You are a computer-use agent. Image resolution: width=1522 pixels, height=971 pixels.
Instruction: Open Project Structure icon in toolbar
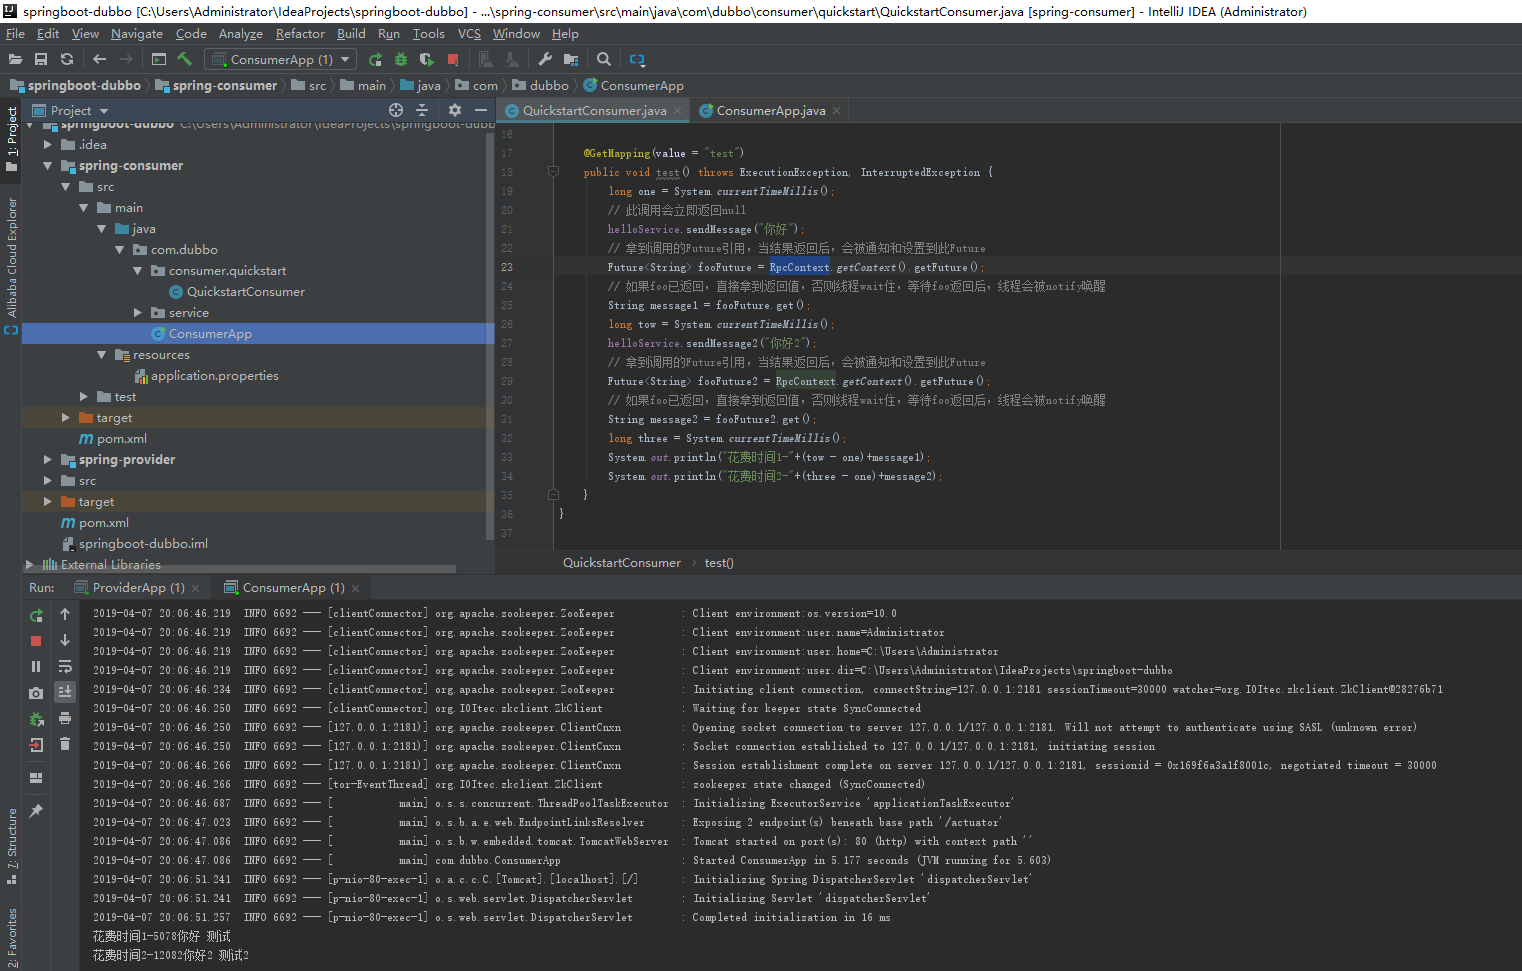(x=571, y=60)
